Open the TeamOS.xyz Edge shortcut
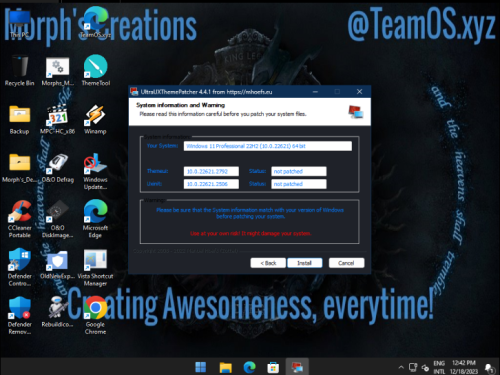Image resolution: width=500 pixels, height=375 pixels. pos(95,23)
